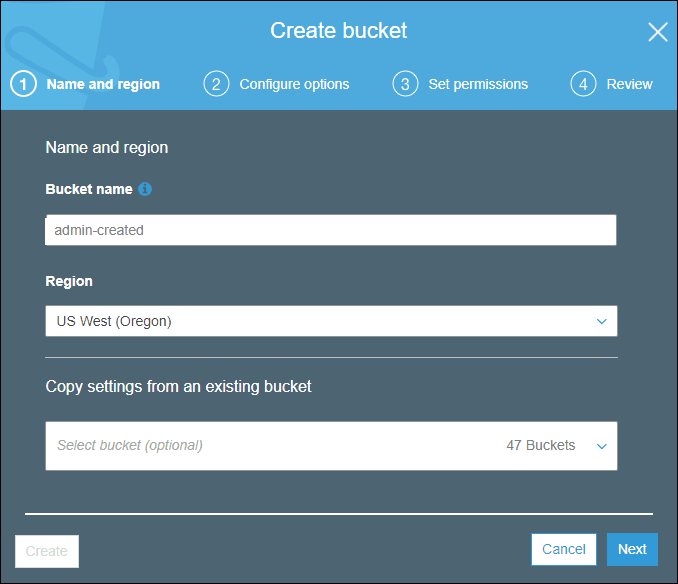Screen dimensions: 678x584
Task: Click the 'Copy settings from an existing bucket' heading
Action: pyautogui.click(x=179, y=386)
